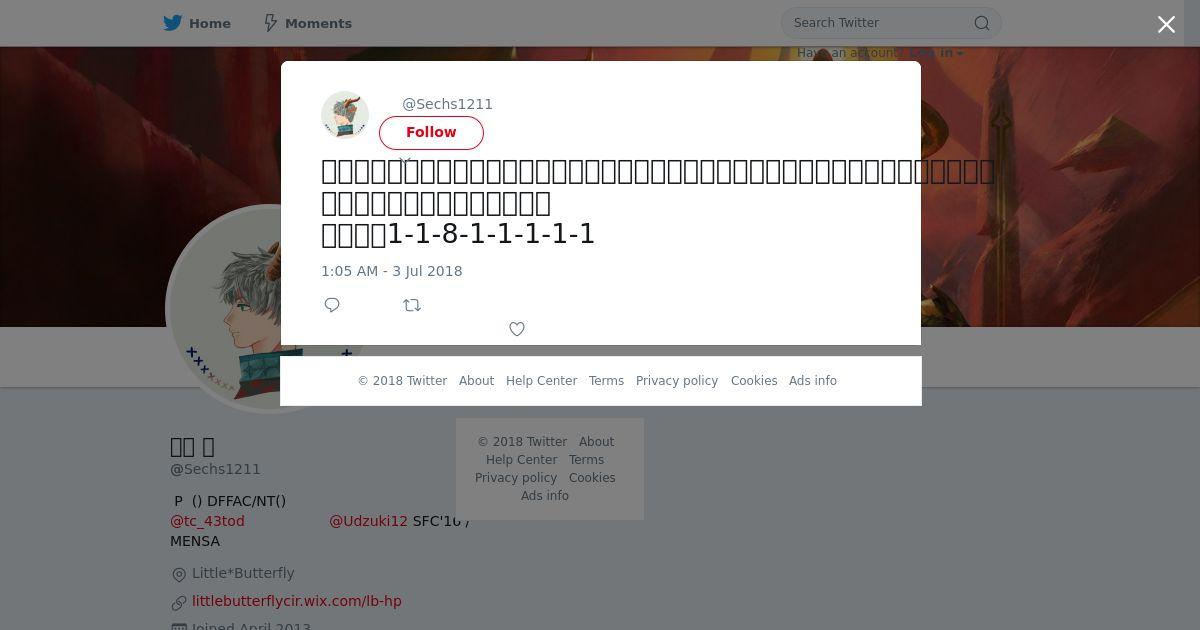Open Help Center in dialog footer
This screenshot has width=1200, height=630.
[541, 381]
